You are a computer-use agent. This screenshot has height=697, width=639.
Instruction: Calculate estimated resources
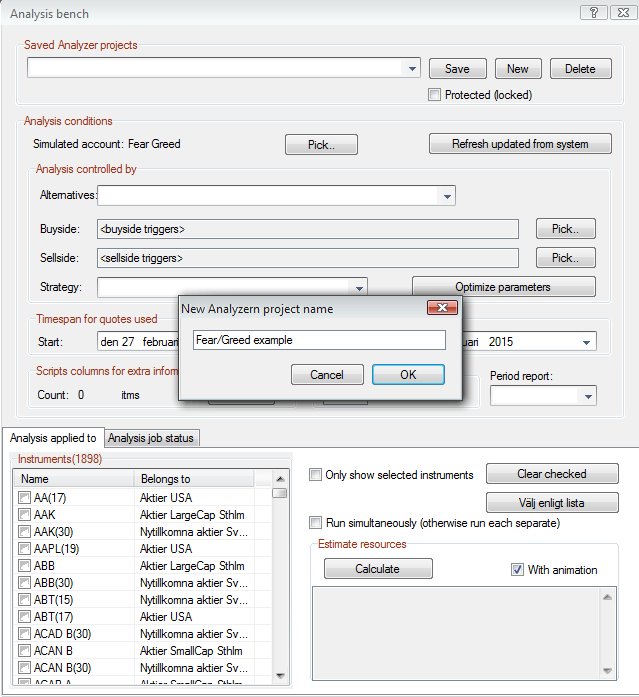tap(378, 569)
